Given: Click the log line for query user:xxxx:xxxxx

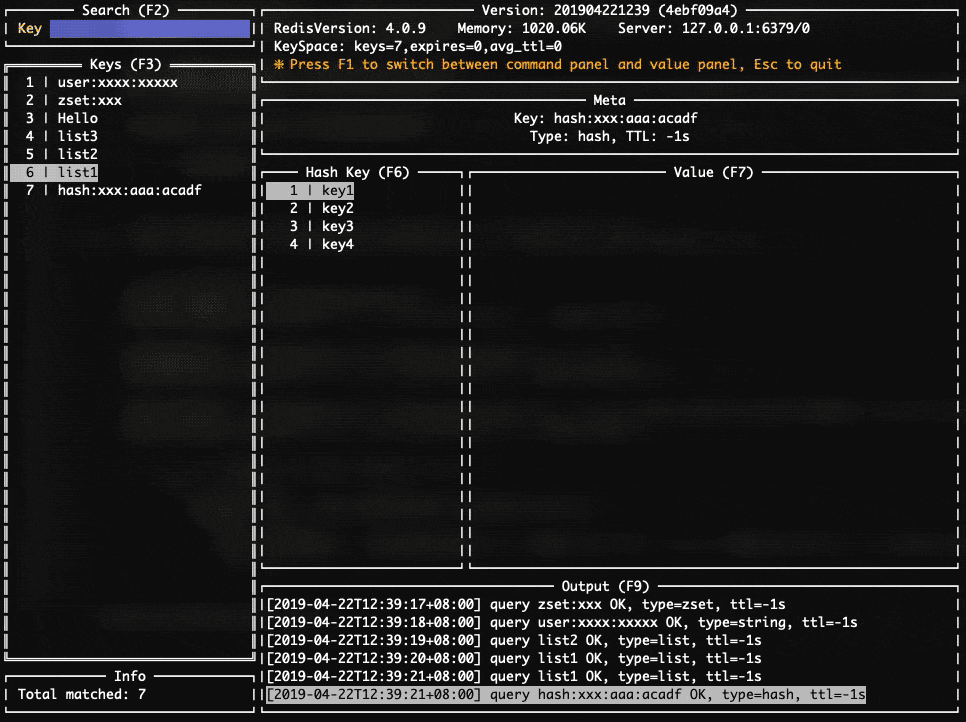Looking at the screenshot, I should point(562,622).
